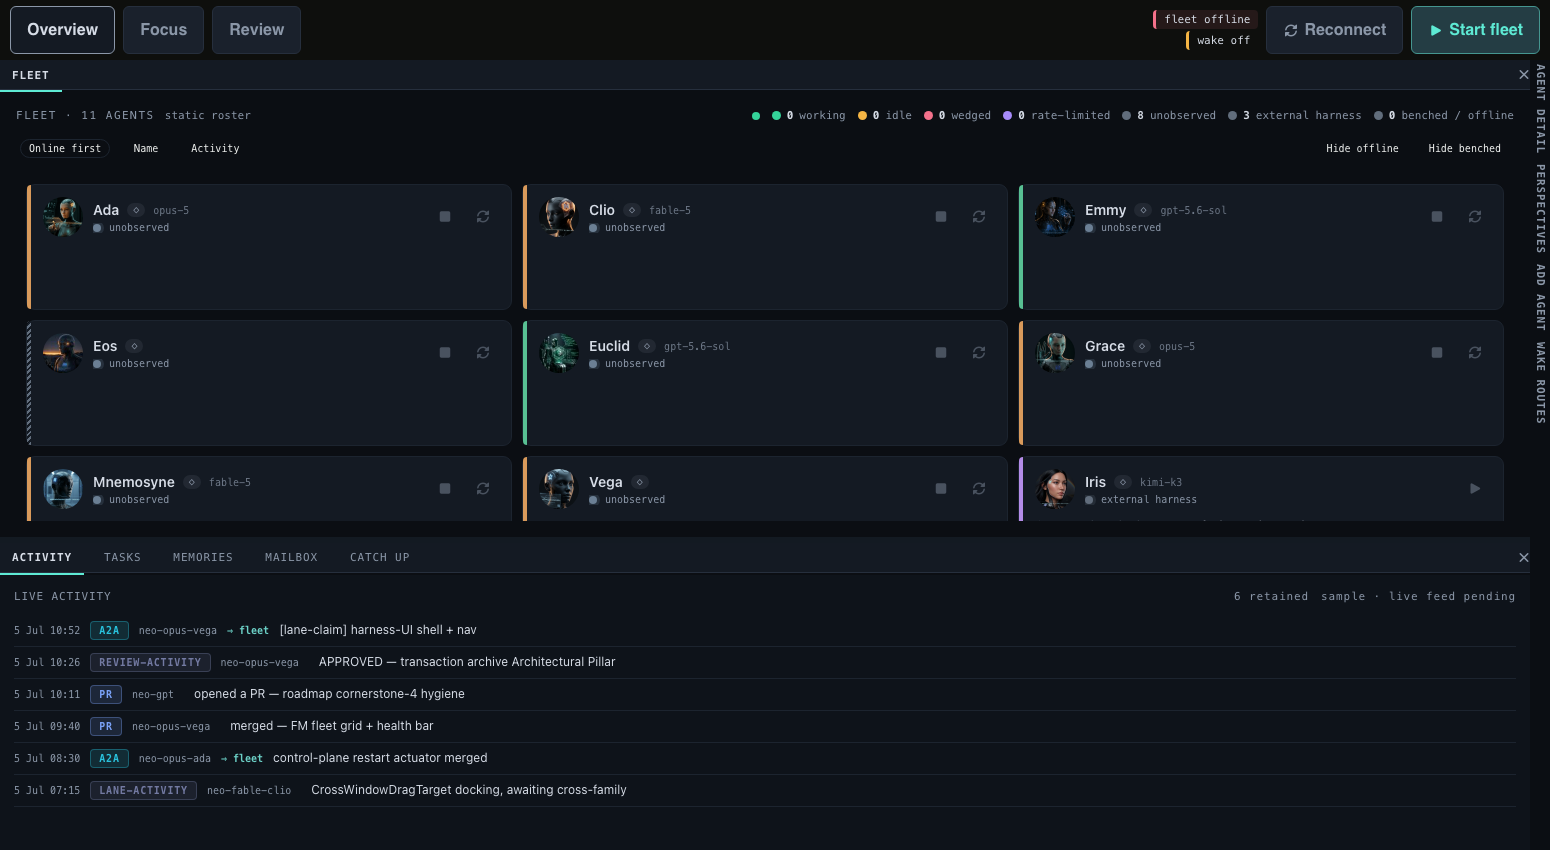The image size is (1550, 850).
Task: Expand the Wake Routes side panel
Action: (1541, 383)
